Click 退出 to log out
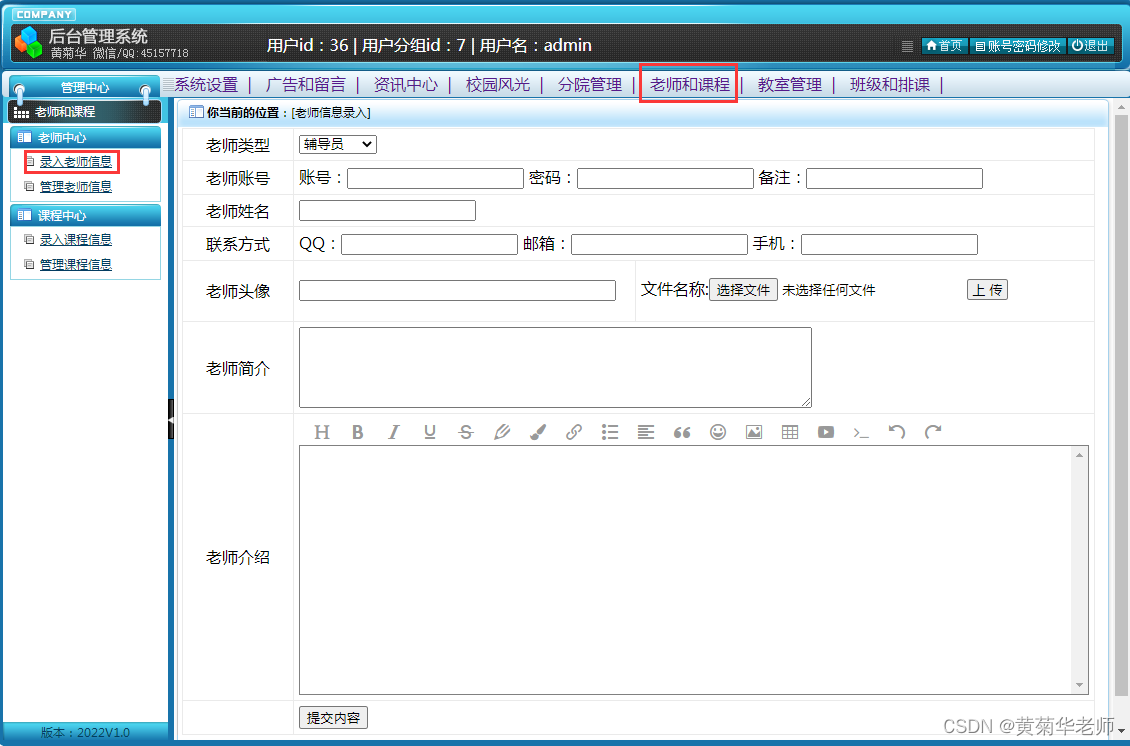 click(1090, 46)
